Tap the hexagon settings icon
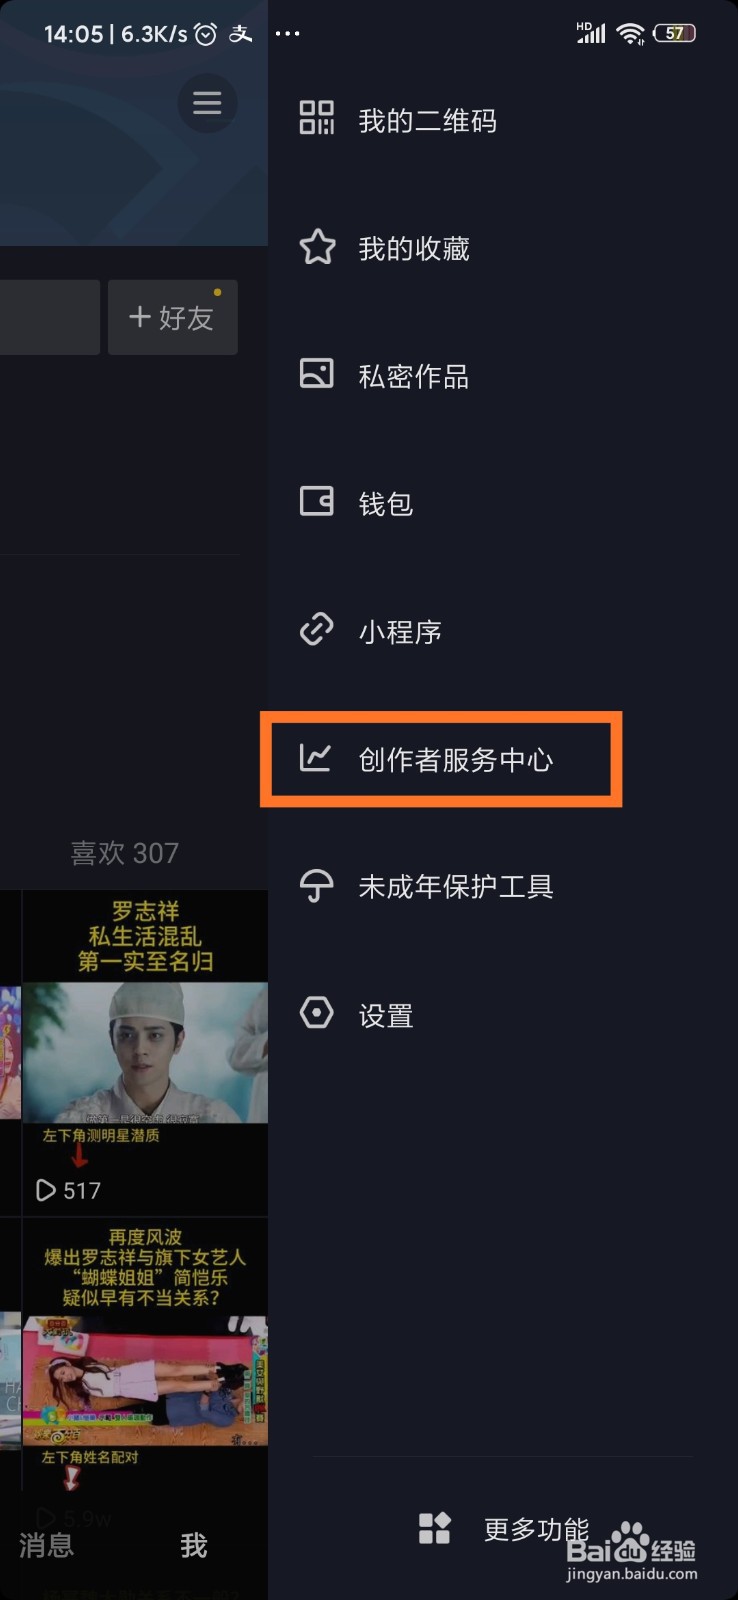The image size is (738, 1600). click(x=317, y=1013)
